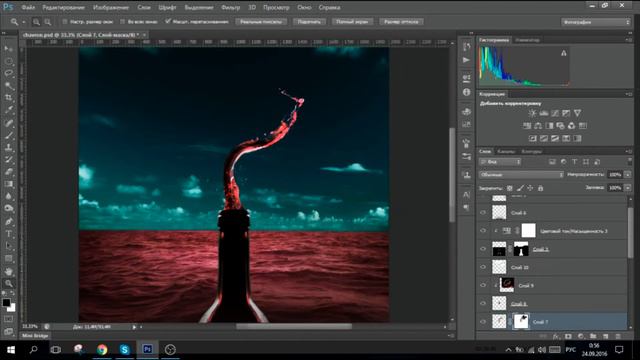The height and width of the screenshot is (360, 640).
Task: Add a Vibrance adjustment layer
Action: point(577,113)
